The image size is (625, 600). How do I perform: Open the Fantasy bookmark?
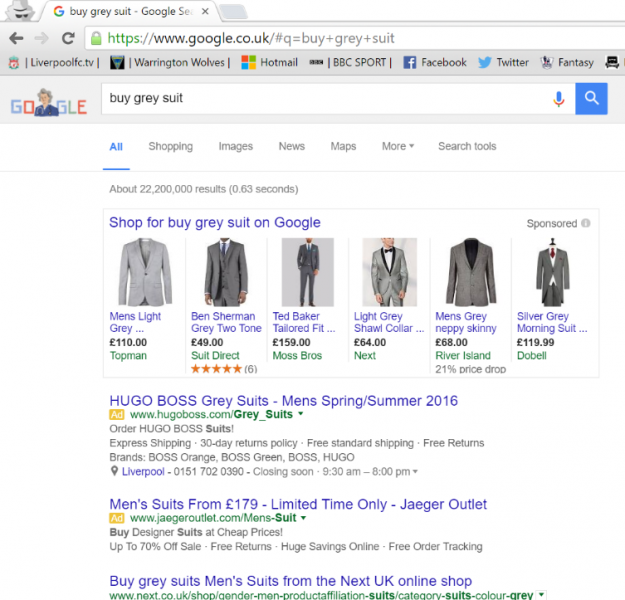[567, 63]
